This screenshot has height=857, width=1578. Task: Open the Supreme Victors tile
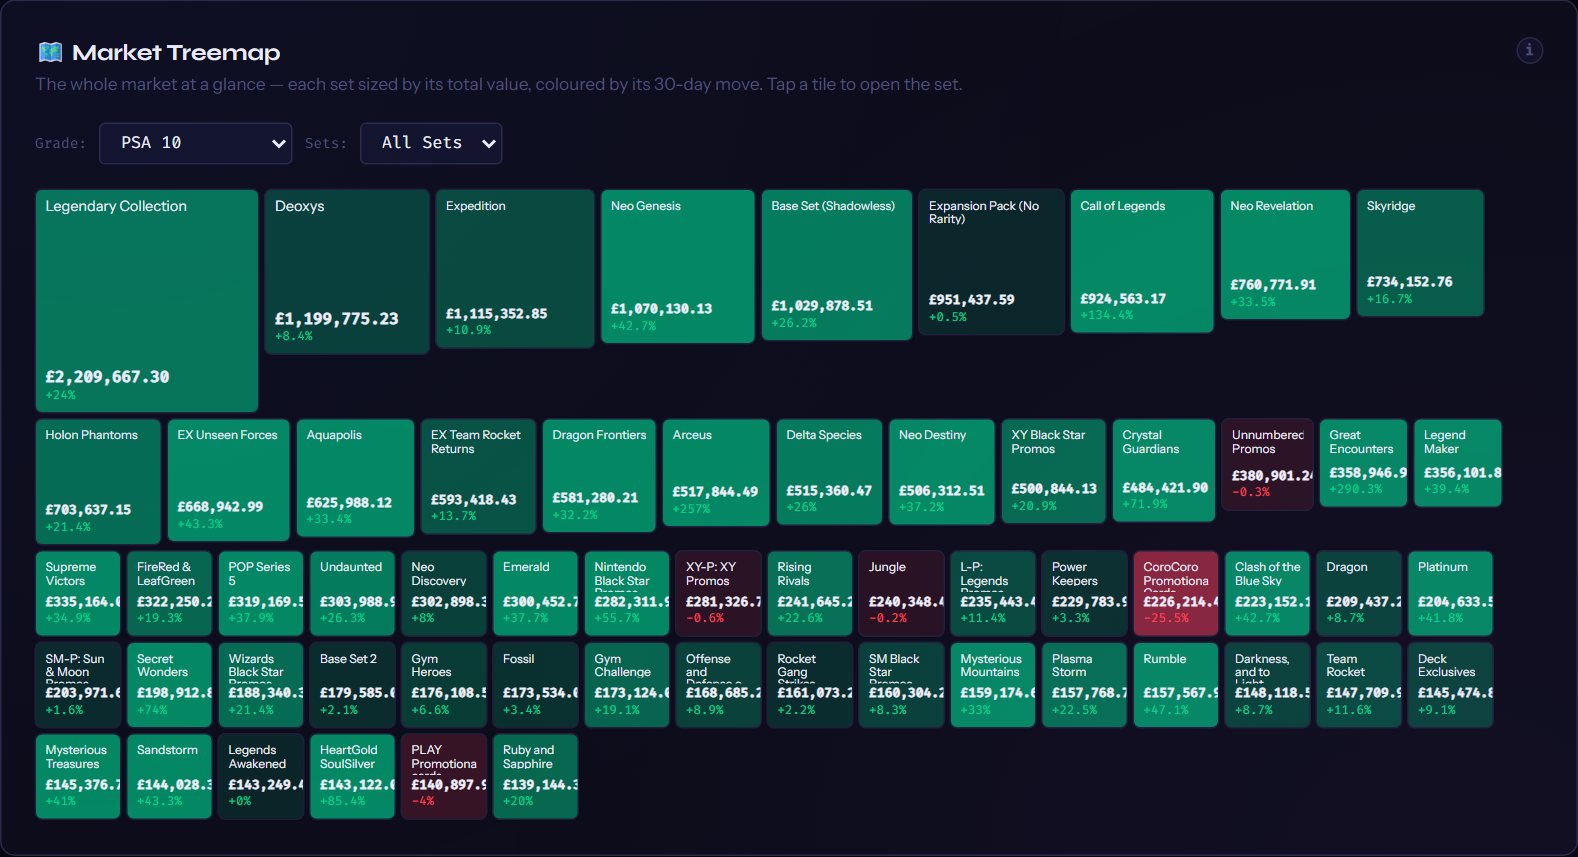78,593
